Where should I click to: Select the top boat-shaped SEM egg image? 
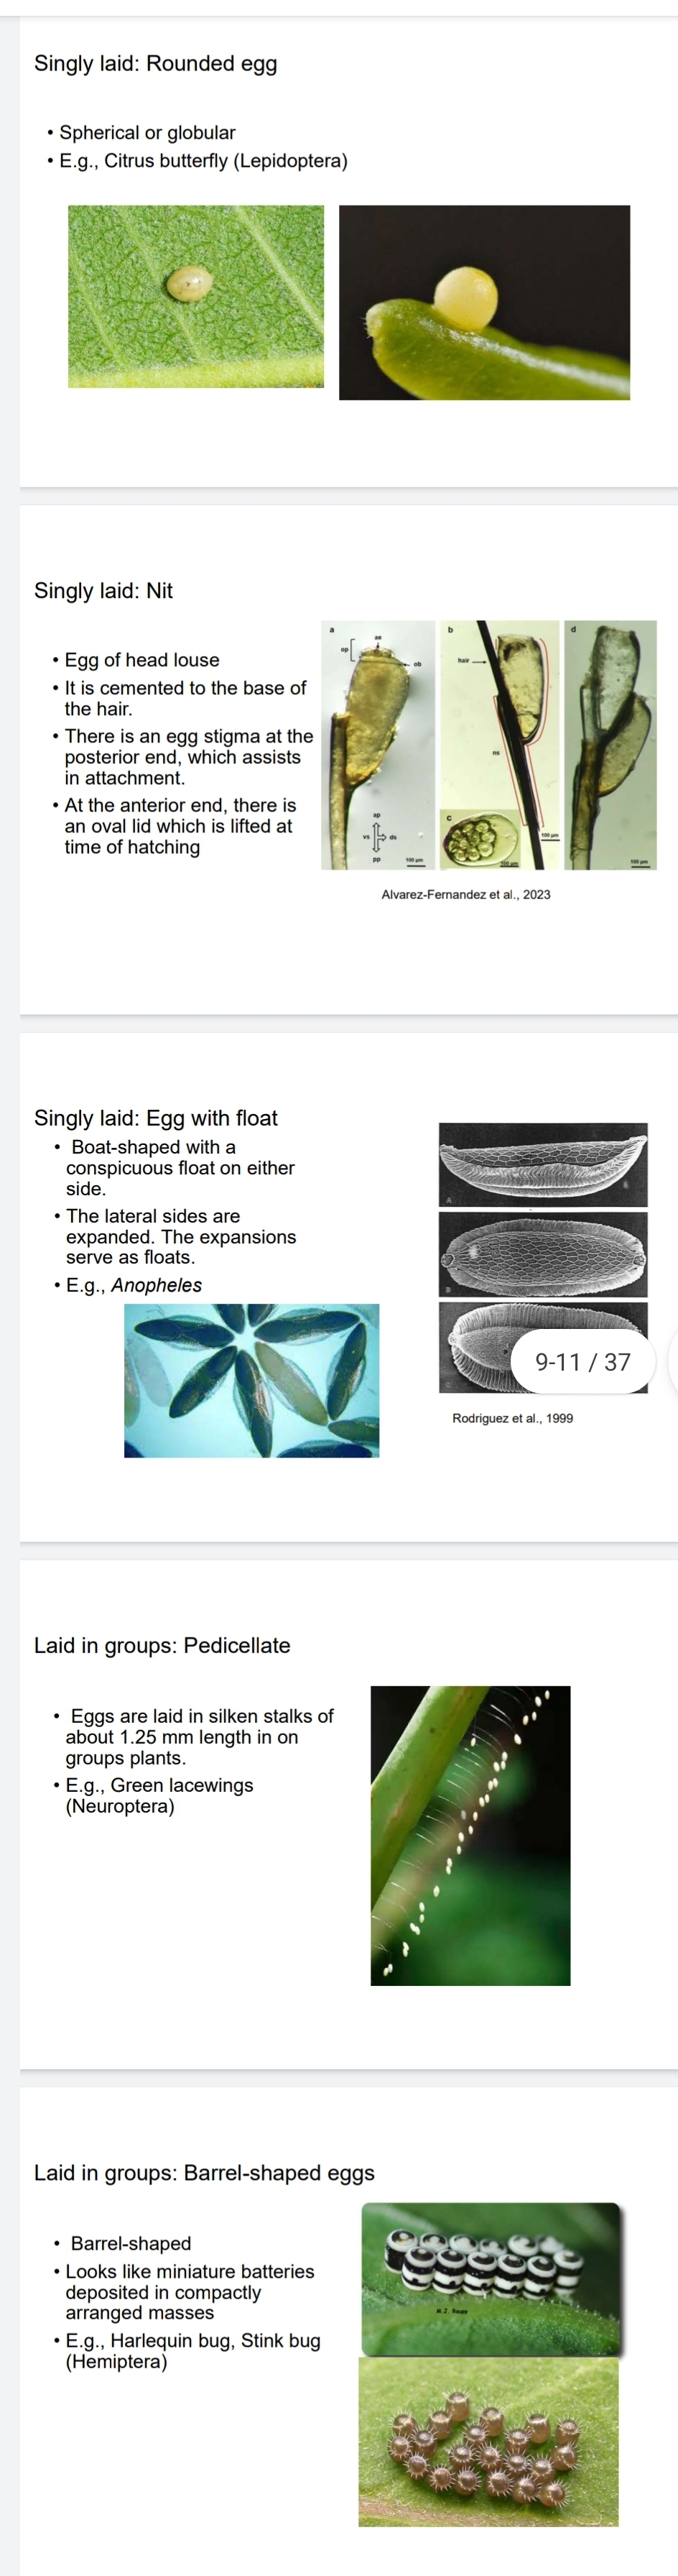(x=543, y=1165)
